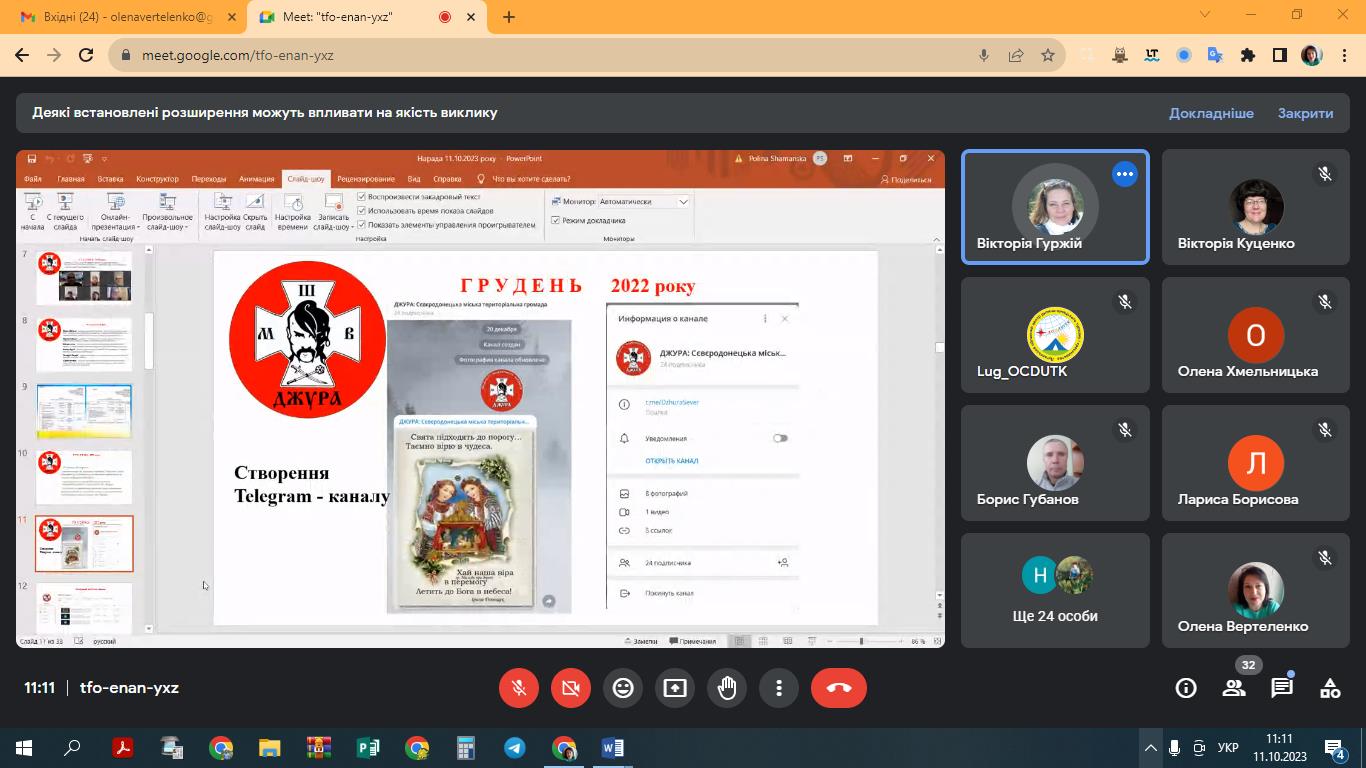The height and width of the screenshot is (768, 1366).
Task: Click the Докладніше link in the banner
Action: click(x=1211, y=113)
